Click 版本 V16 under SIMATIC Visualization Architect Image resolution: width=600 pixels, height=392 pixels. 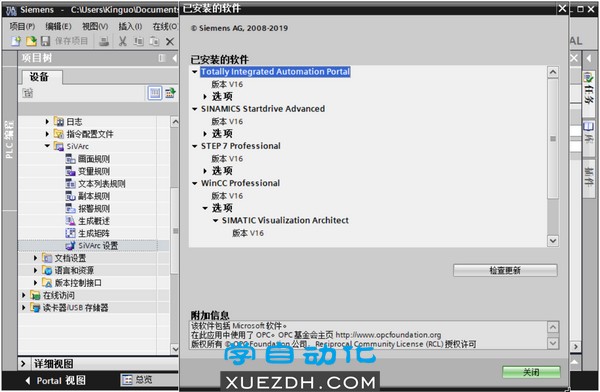[248, 233]
